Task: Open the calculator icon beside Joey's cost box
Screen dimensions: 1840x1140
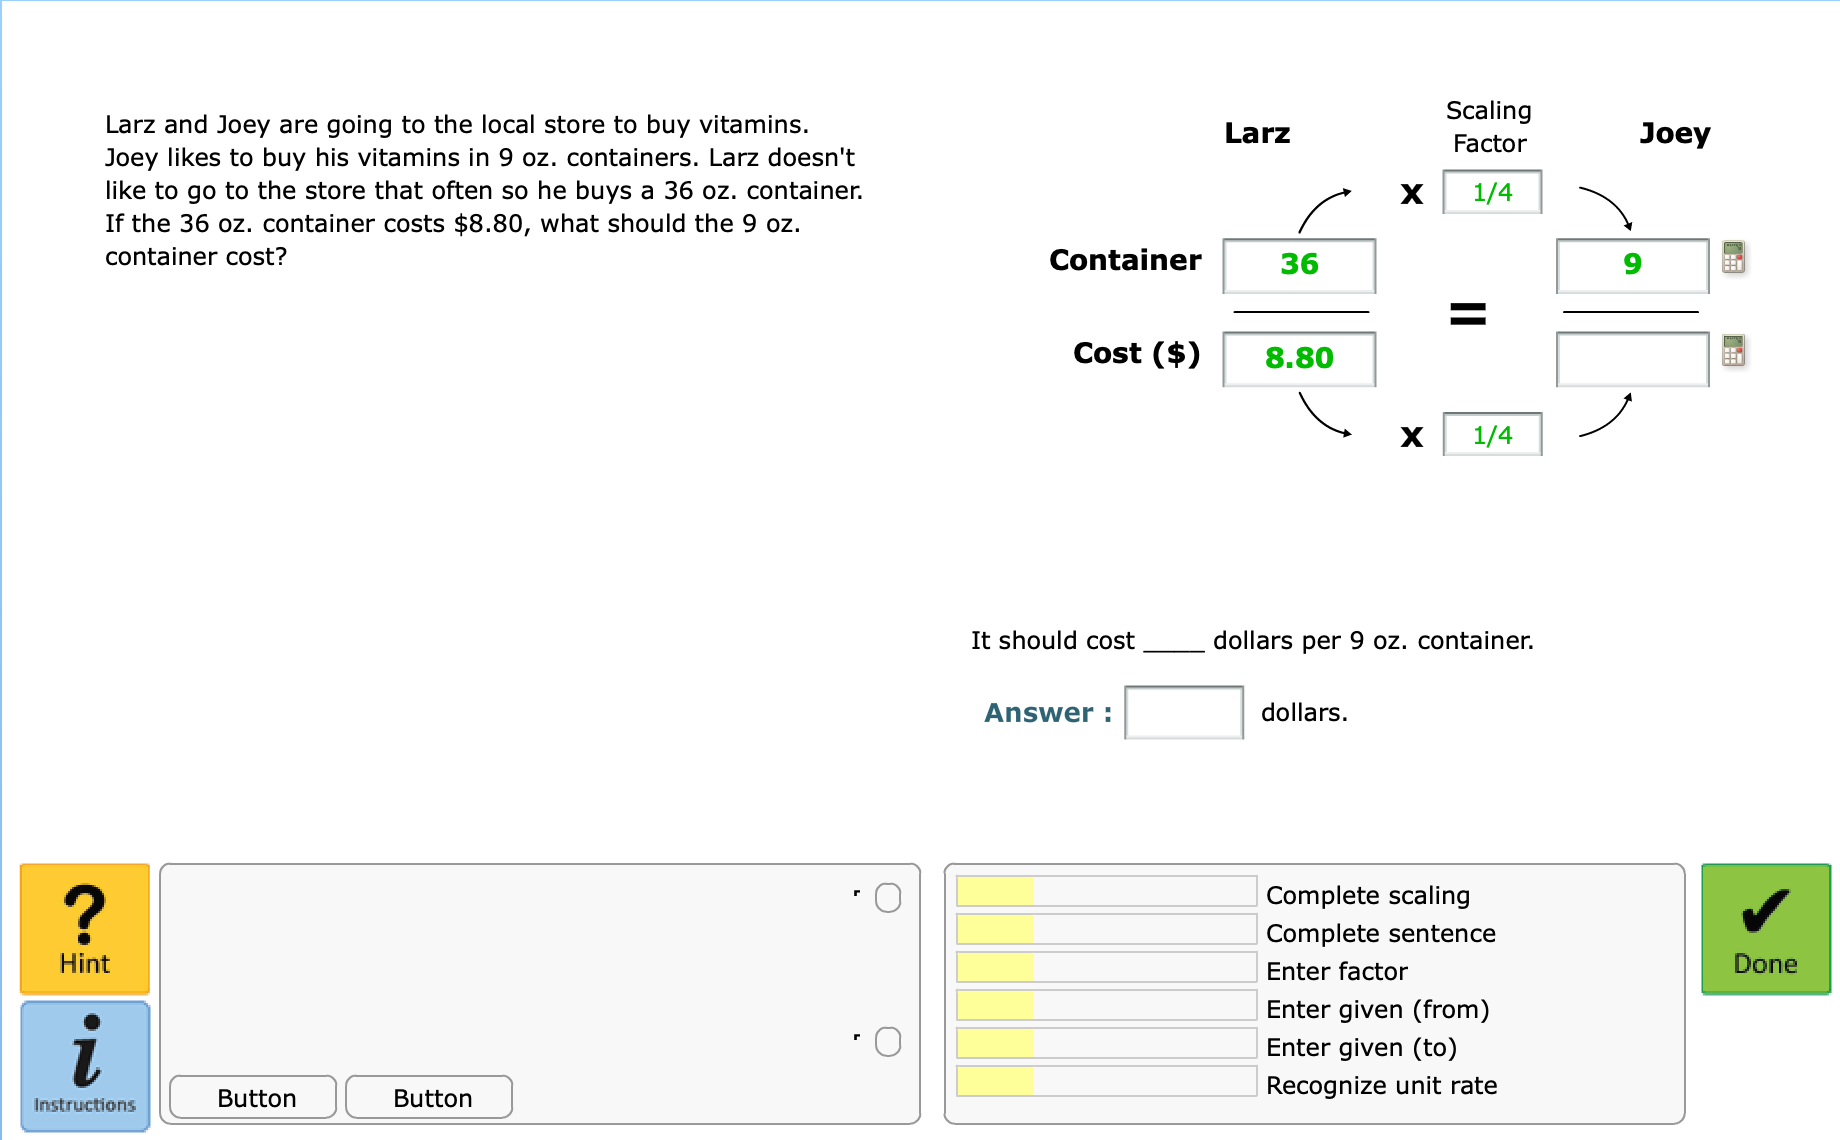Action: [1733, 351]
